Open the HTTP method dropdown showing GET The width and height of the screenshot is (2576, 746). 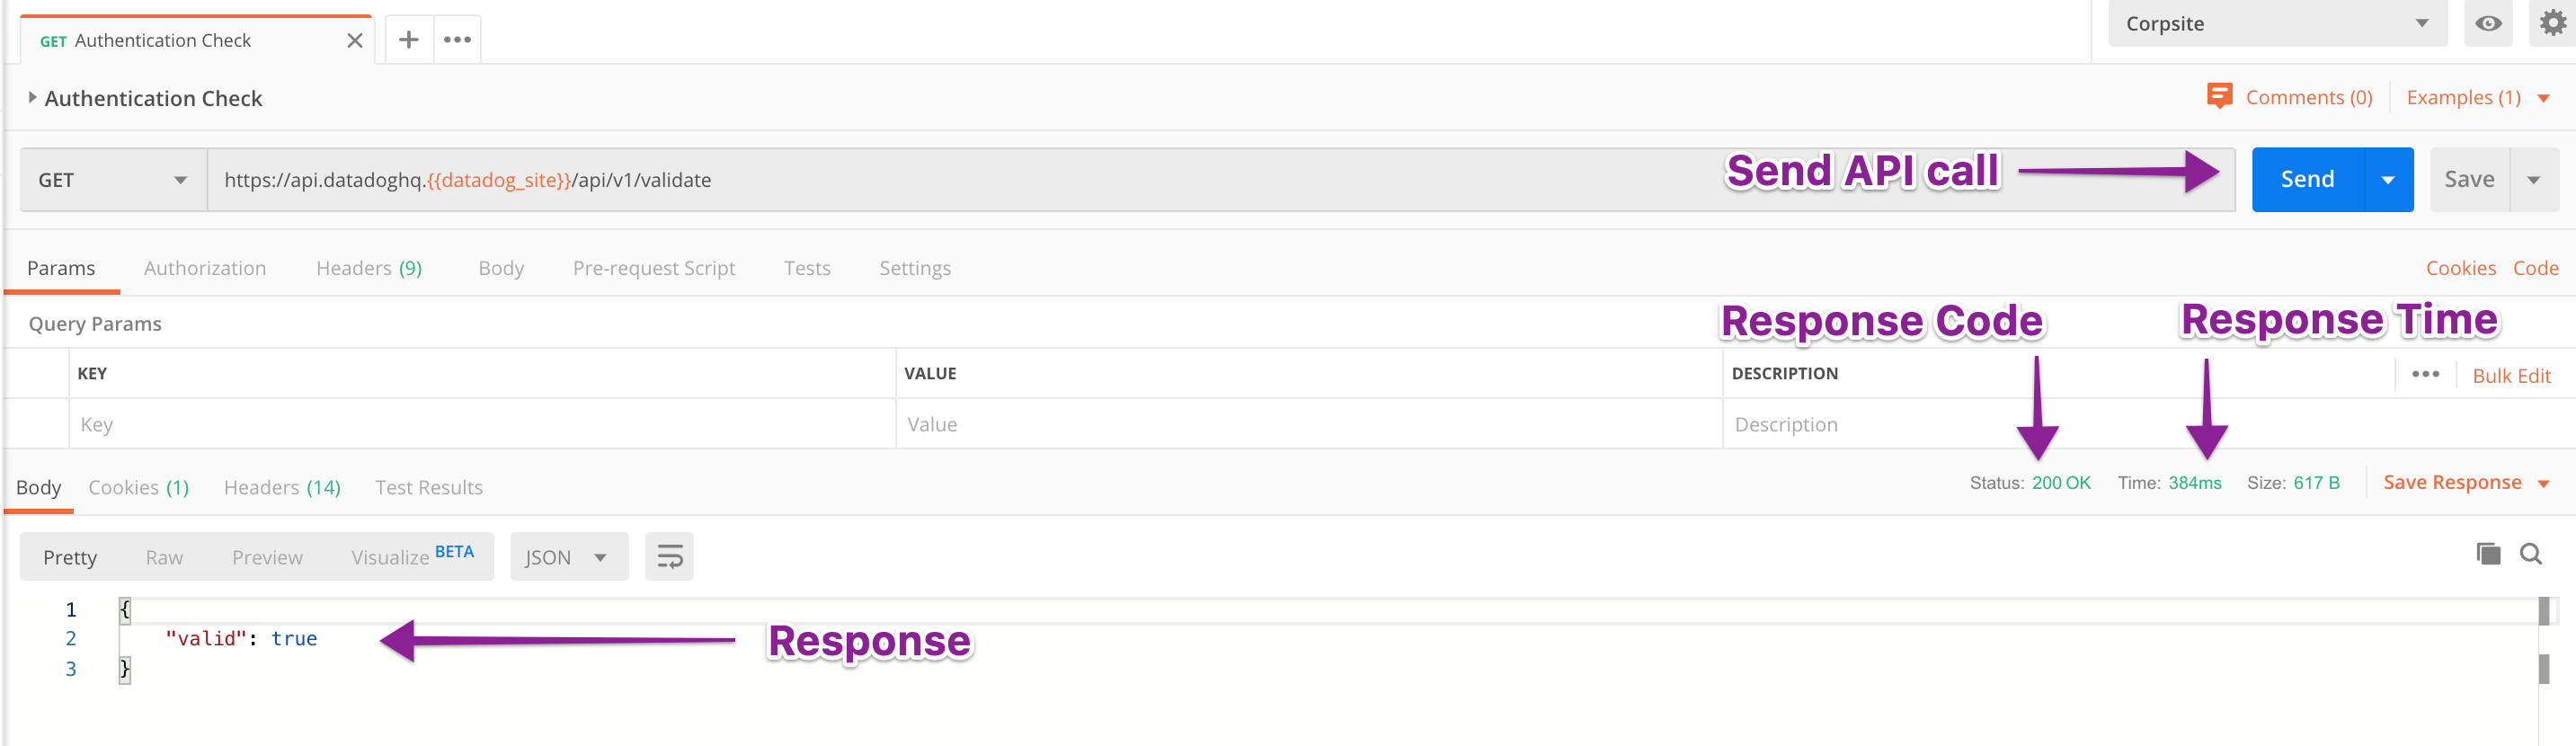point(110,179)
